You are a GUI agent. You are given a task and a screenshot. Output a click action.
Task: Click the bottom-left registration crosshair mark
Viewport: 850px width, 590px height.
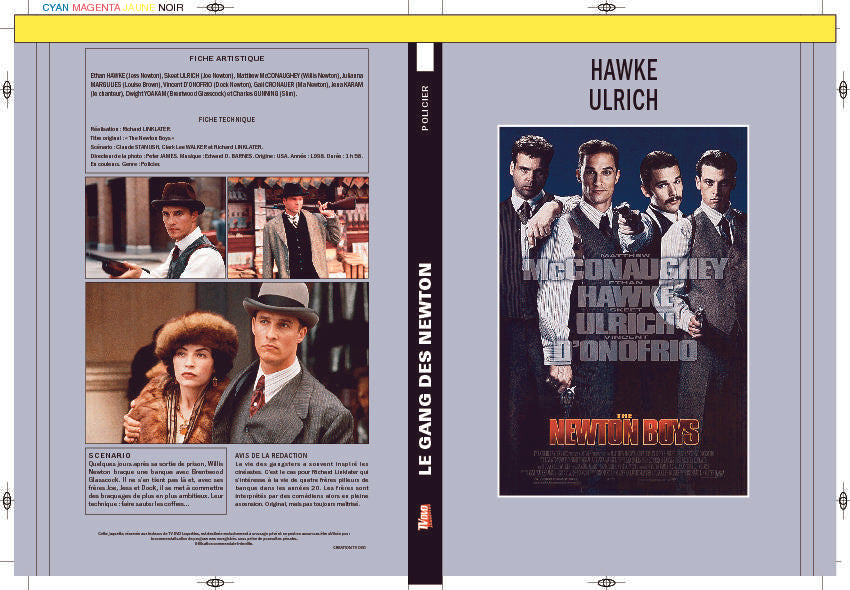tap(215, 583)
